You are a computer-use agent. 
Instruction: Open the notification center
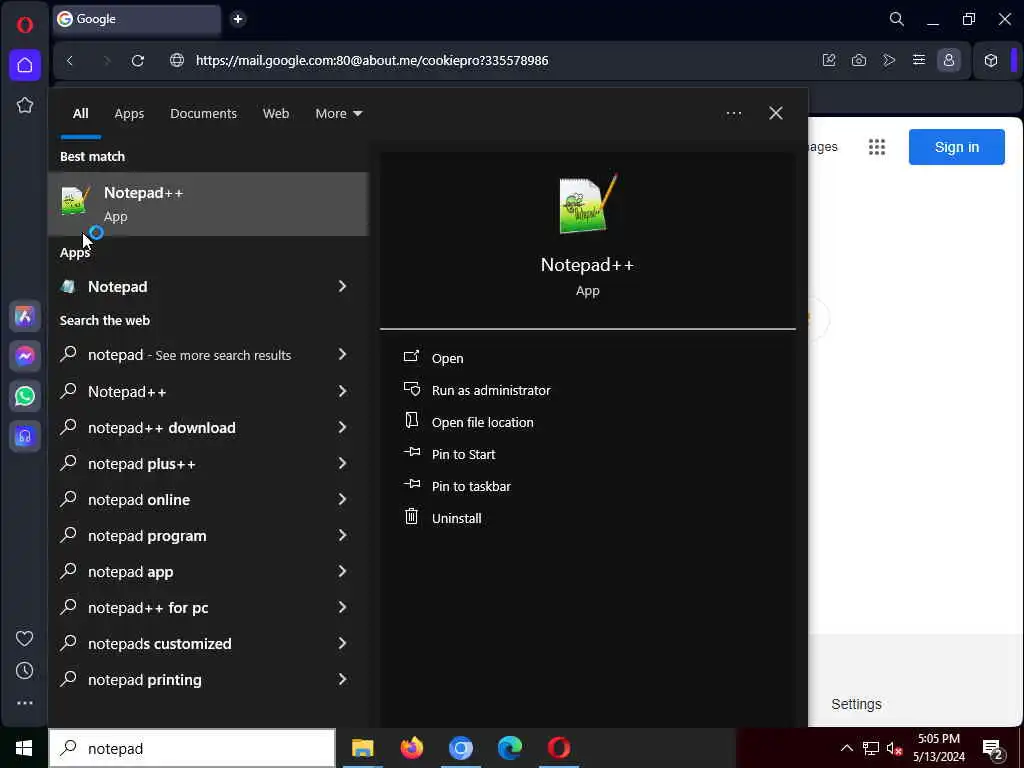coord(993,748)
